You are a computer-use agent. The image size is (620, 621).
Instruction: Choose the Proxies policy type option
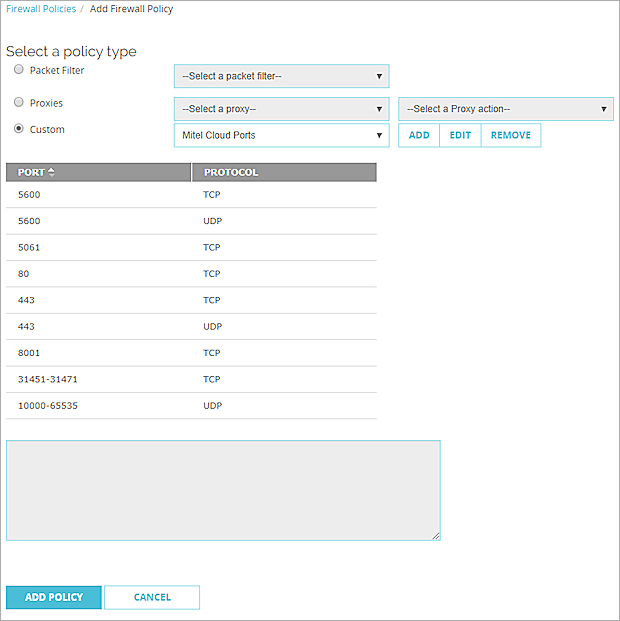pos(19,102)
